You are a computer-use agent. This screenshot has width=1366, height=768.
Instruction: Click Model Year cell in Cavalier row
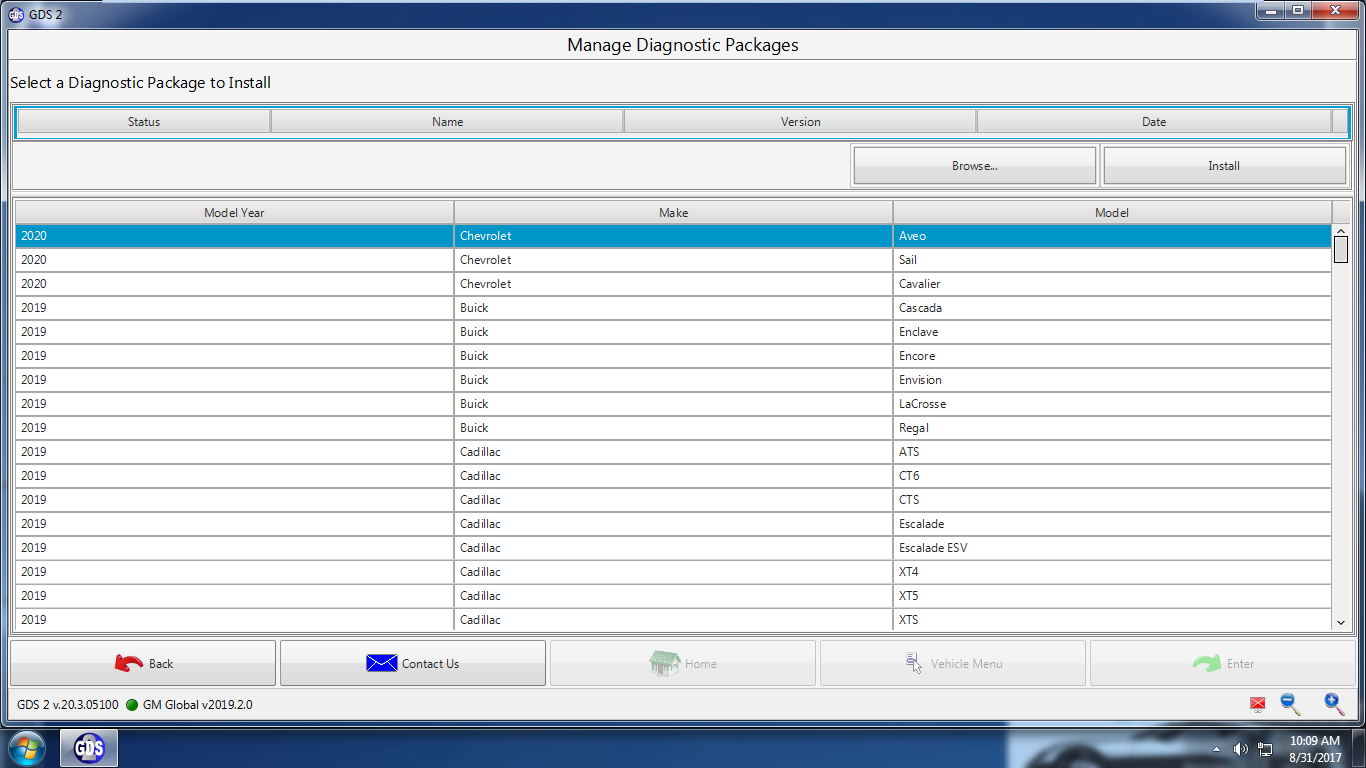pyautogui.click(x=234, y=284)
